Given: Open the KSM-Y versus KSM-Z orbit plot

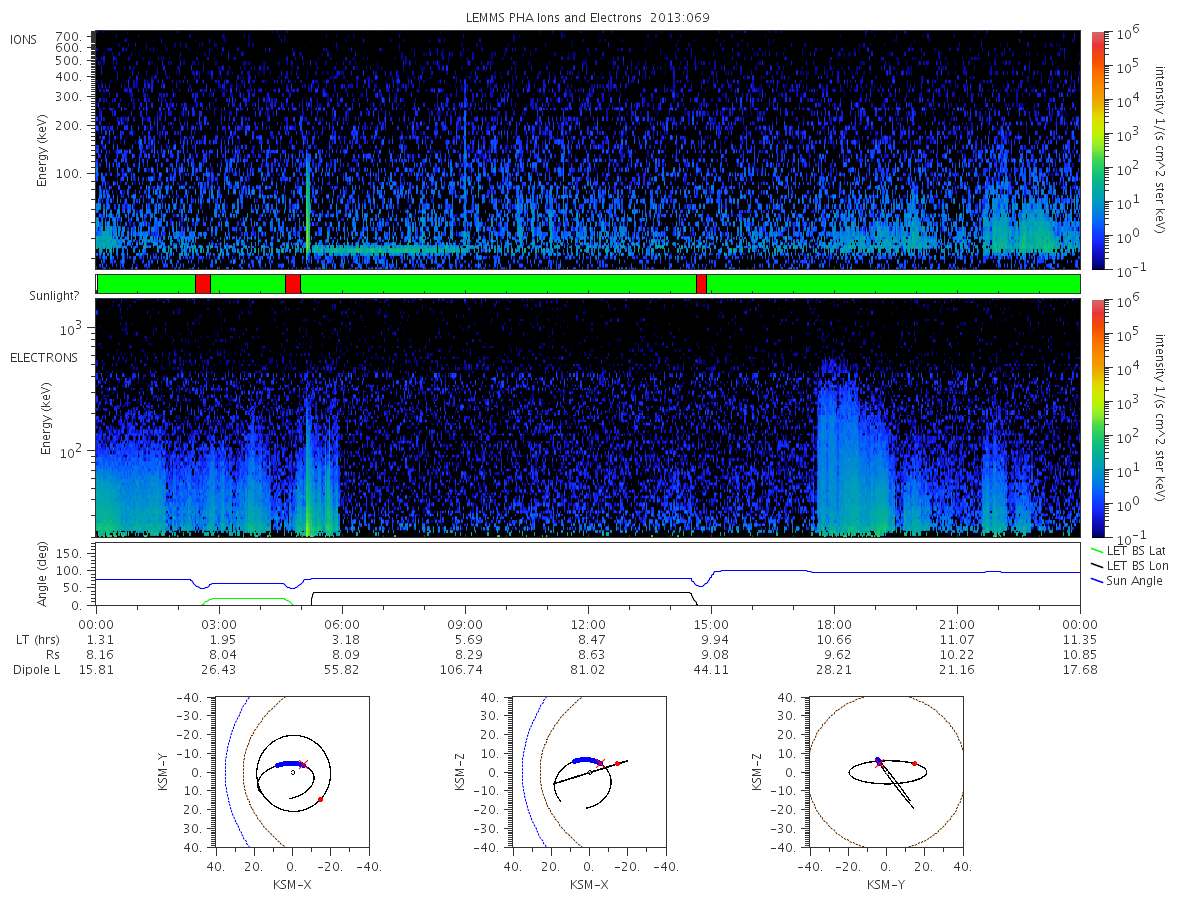Looking at the screenshot, I should point(886,772).
